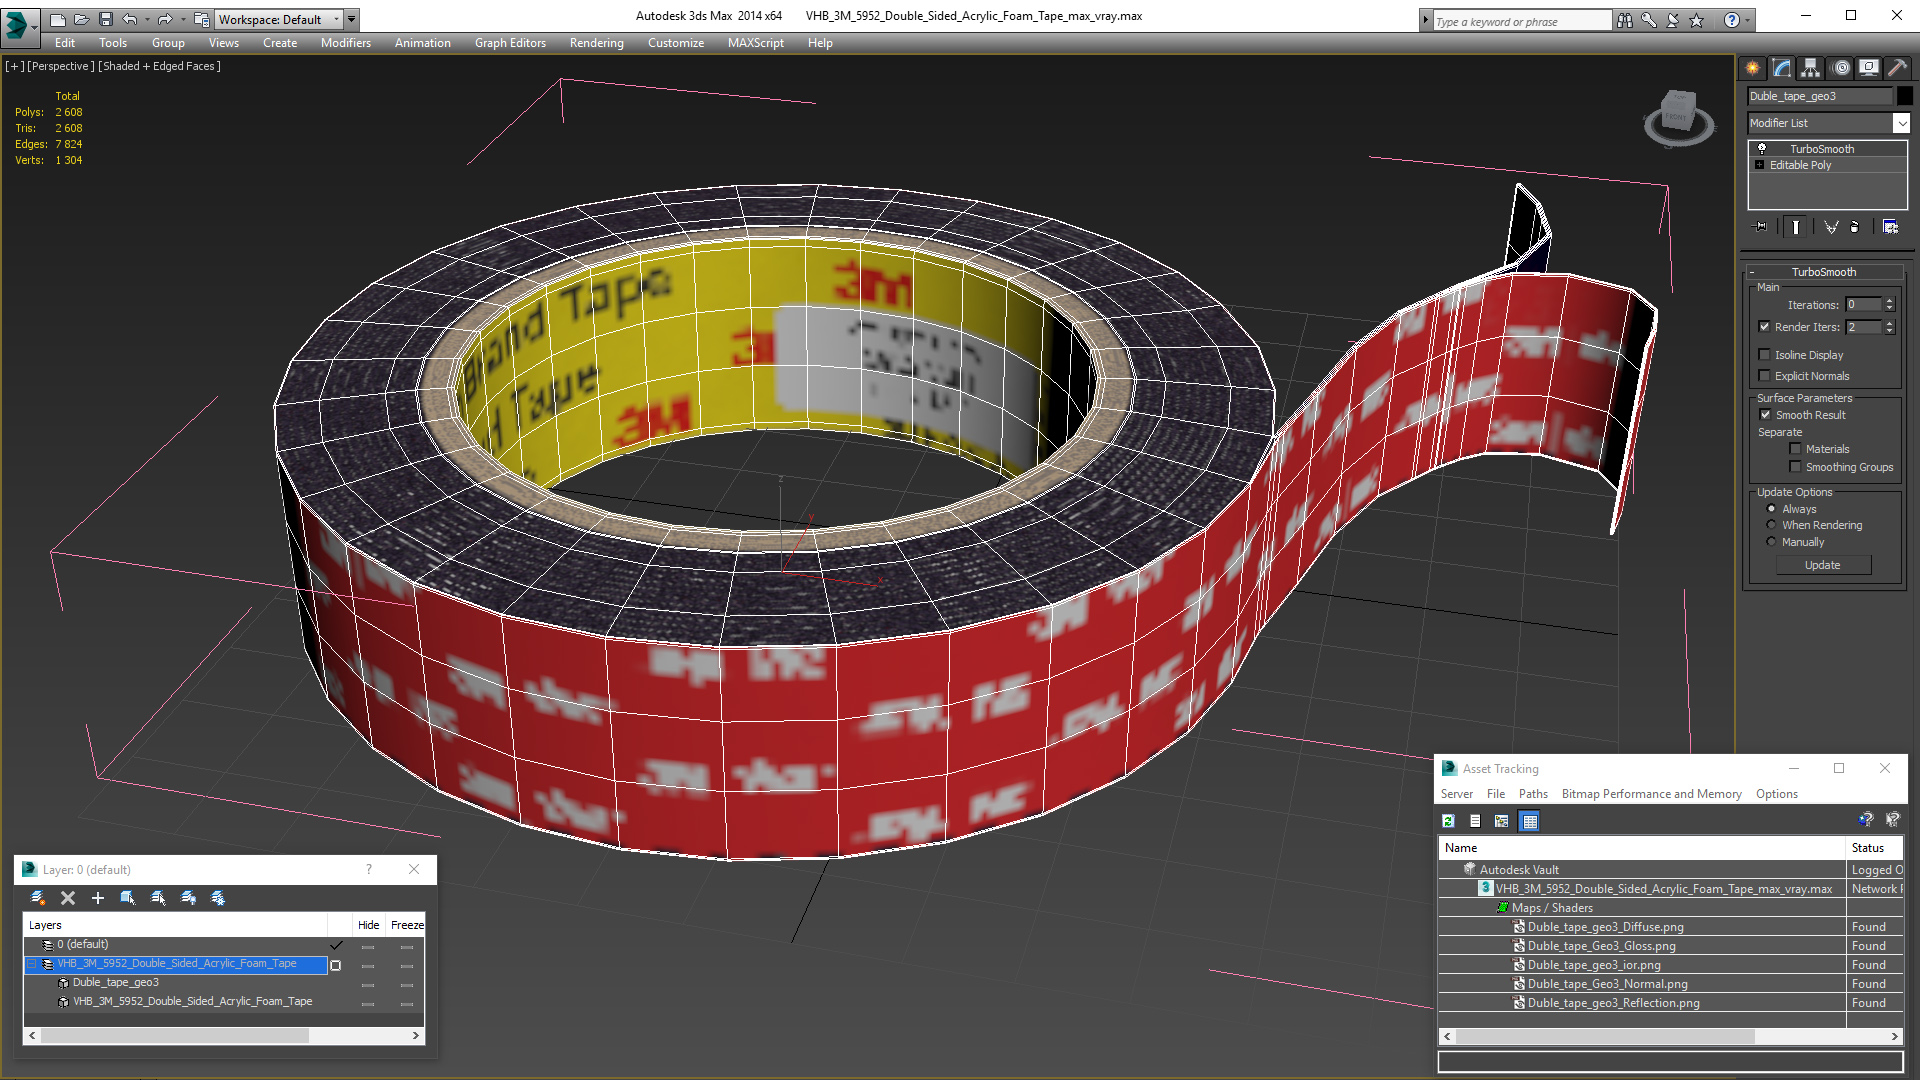Add selected objects to layer plus icon
The width and height of the screenshot is (1920, 1080).
(98, 898)
